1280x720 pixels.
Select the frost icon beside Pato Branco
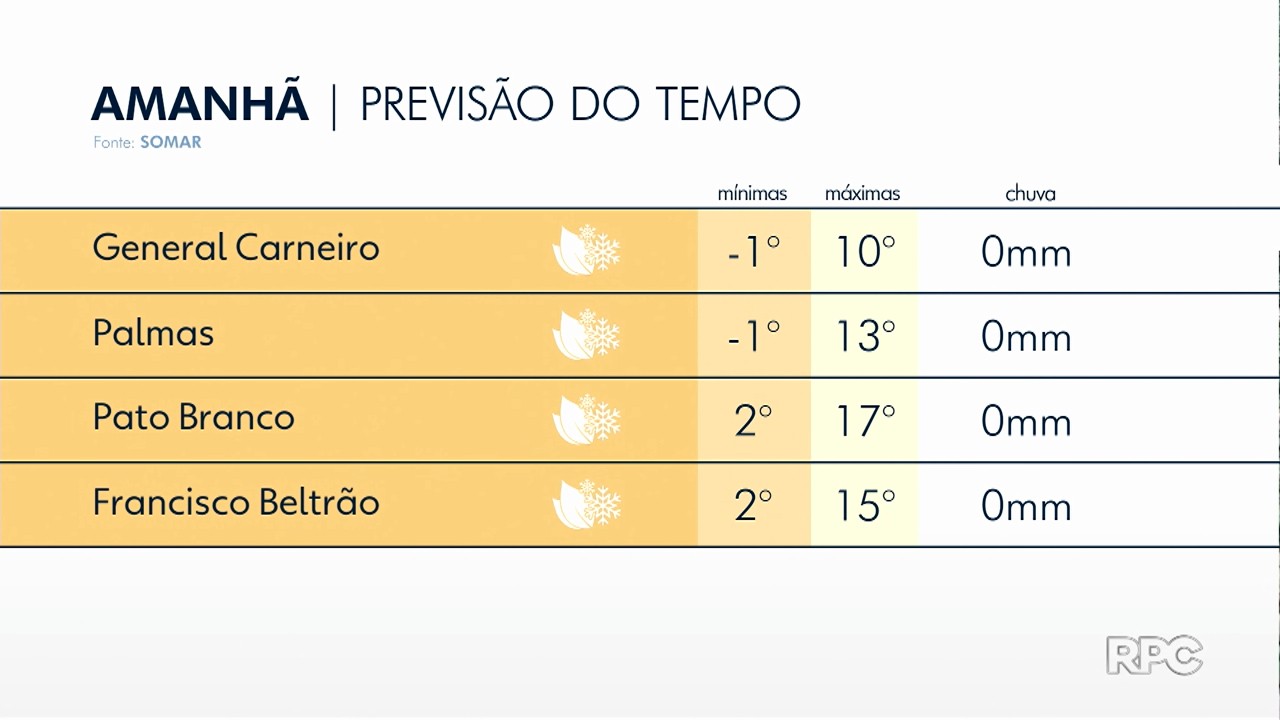[587, 419]
